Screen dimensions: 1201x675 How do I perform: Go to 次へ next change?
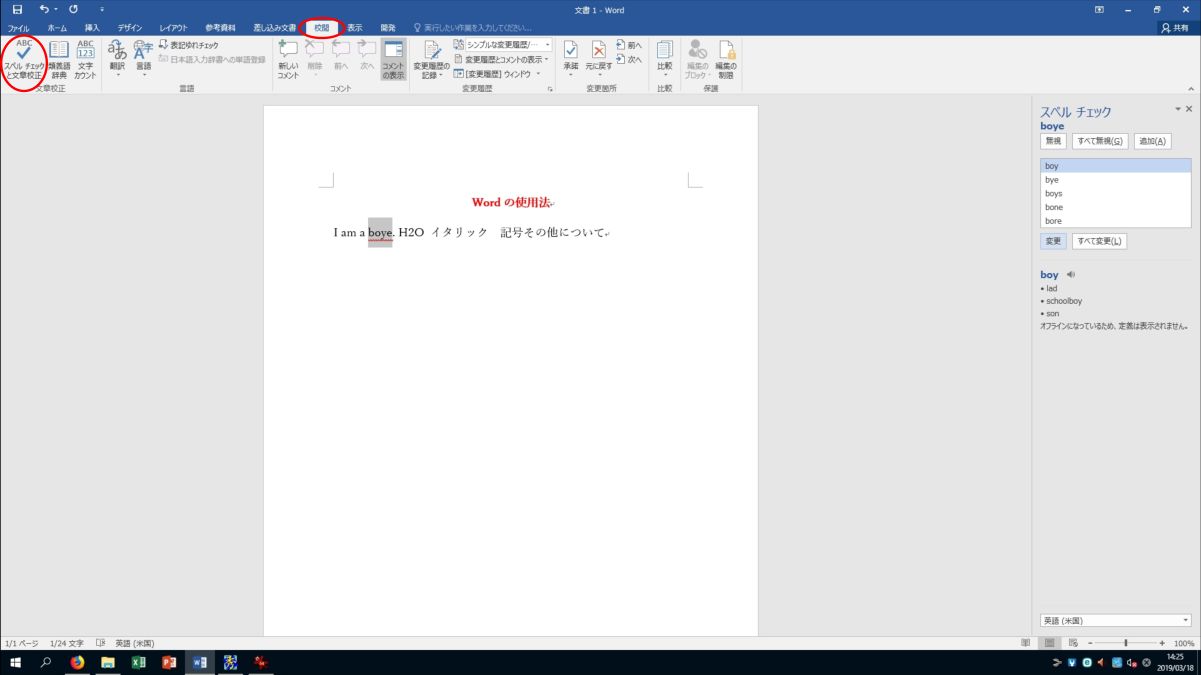point(629,59)
